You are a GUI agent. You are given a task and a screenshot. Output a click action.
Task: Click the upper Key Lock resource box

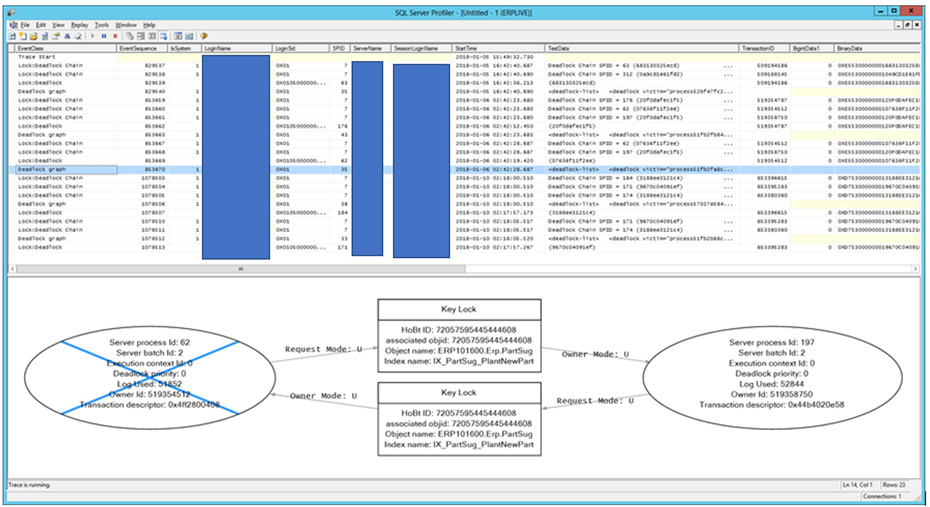click(x=459, y=336)
